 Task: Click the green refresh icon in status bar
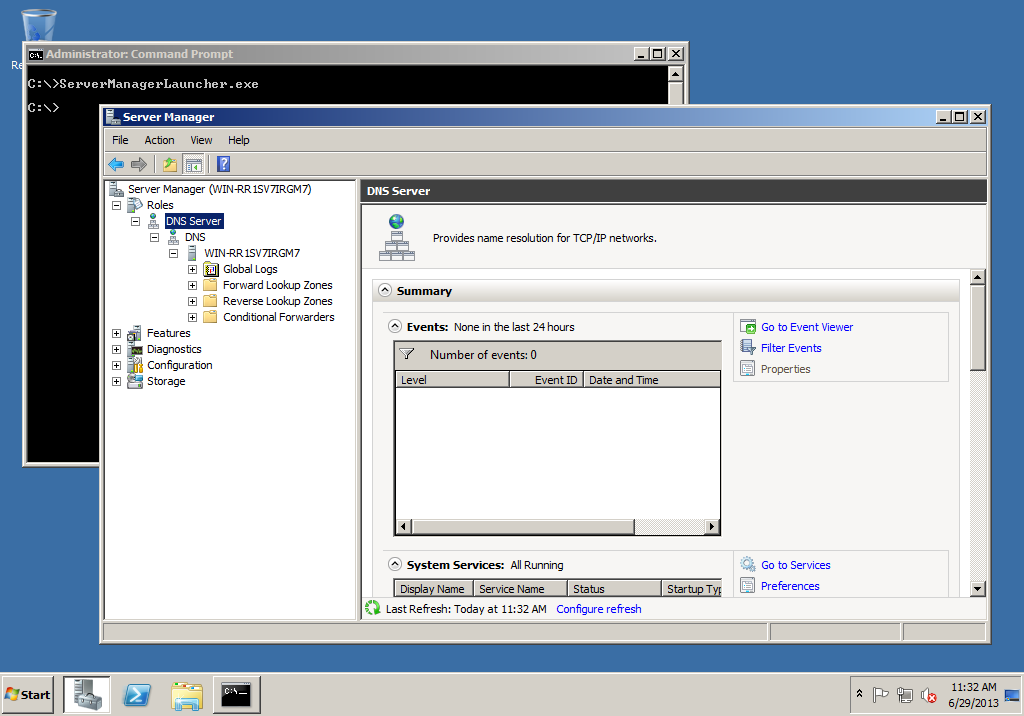[x=373, y=608]
